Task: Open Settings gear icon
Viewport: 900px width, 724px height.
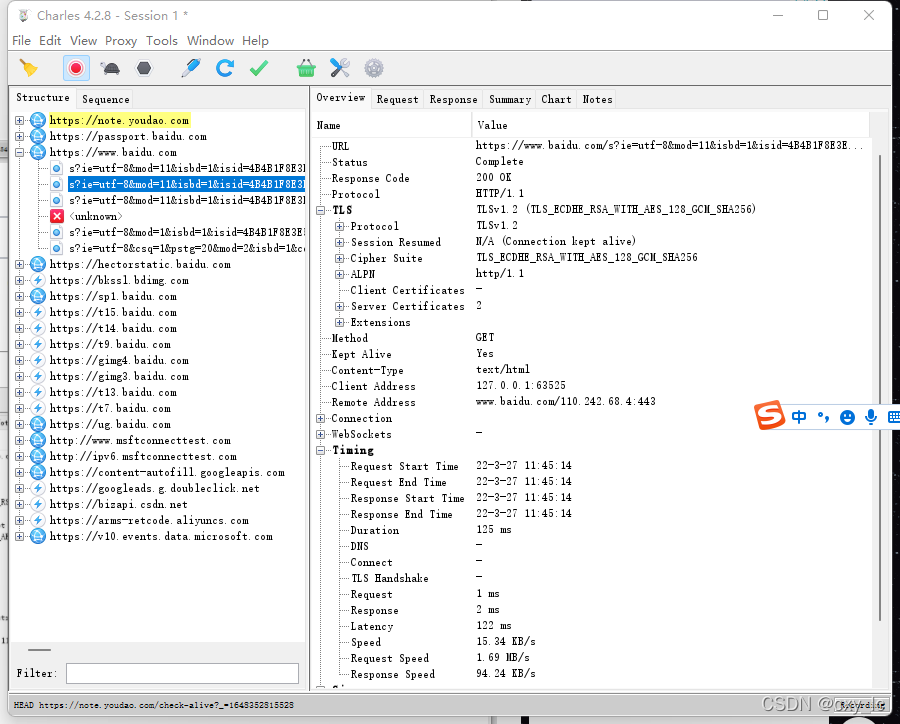Action: click(x=374, y=68)
